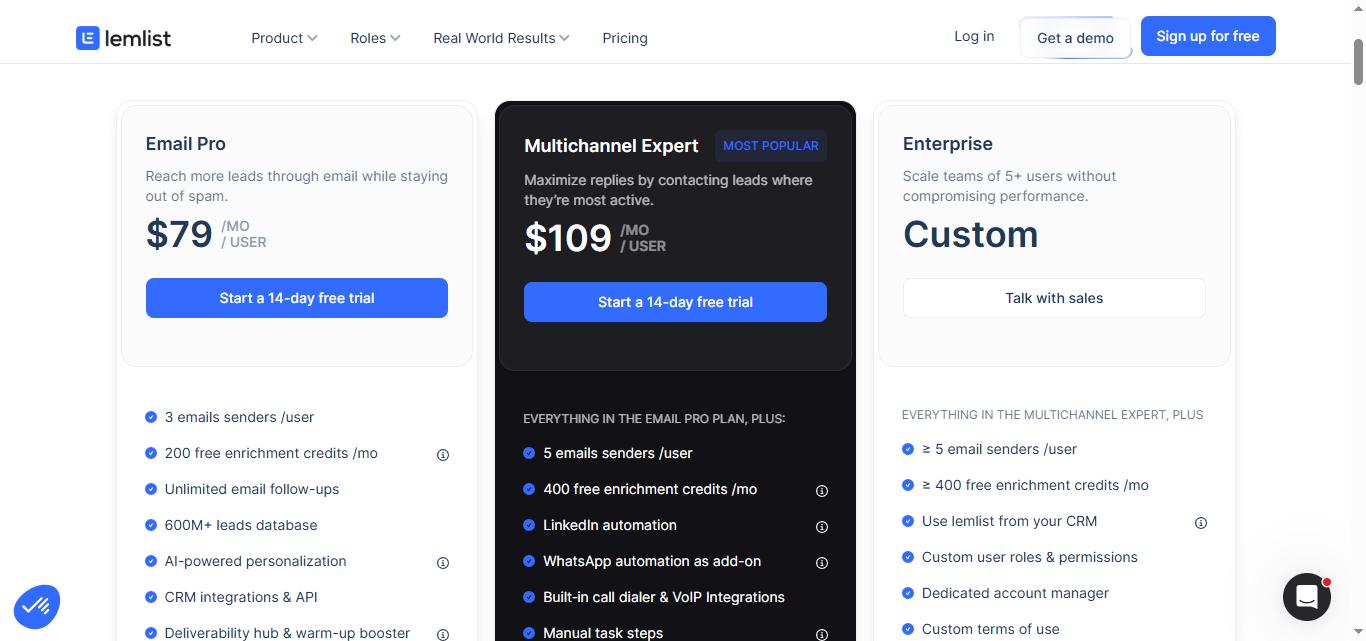This screenshot has width=1366, height=641.
Task: Click Talk with sales for Enterprise
Action: (x=1054, y=298)
